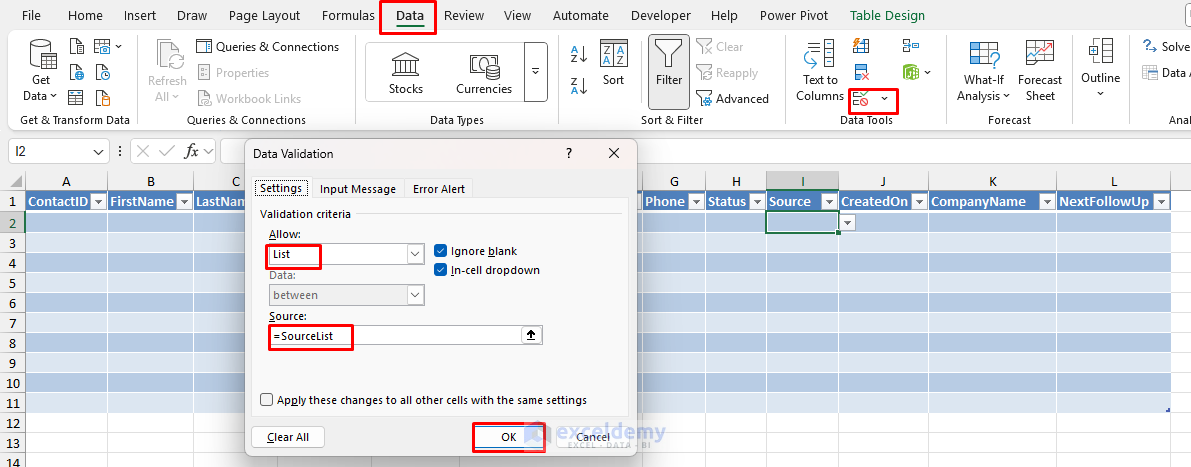The width and height of the screenshot is (1191, 467).
Task: Click the Recent Sources icon
Action: tap(103, 73)
